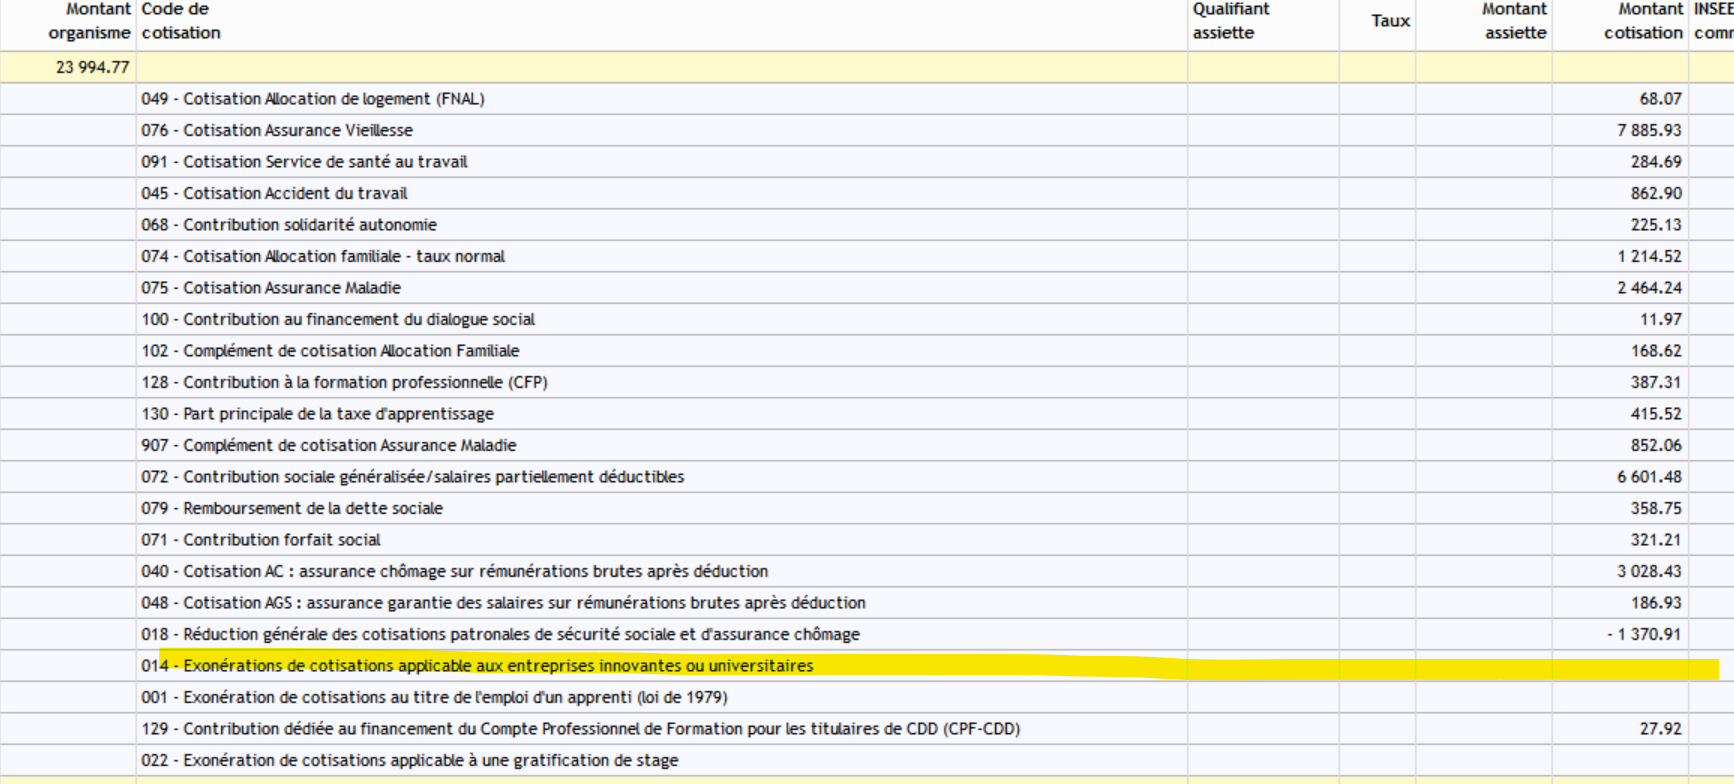Screen dimensions: 1734x784
Task: Click the 68.07 cotisation amount
Action: (1660, 99)
